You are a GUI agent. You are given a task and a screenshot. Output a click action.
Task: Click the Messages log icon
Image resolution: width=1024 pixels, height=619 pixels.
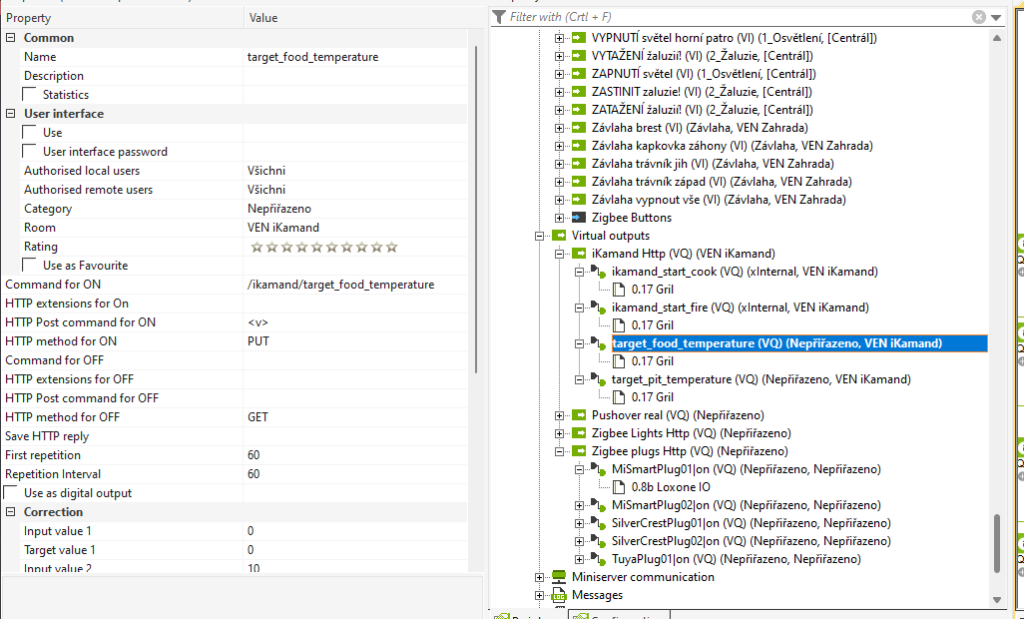point(559,595)
